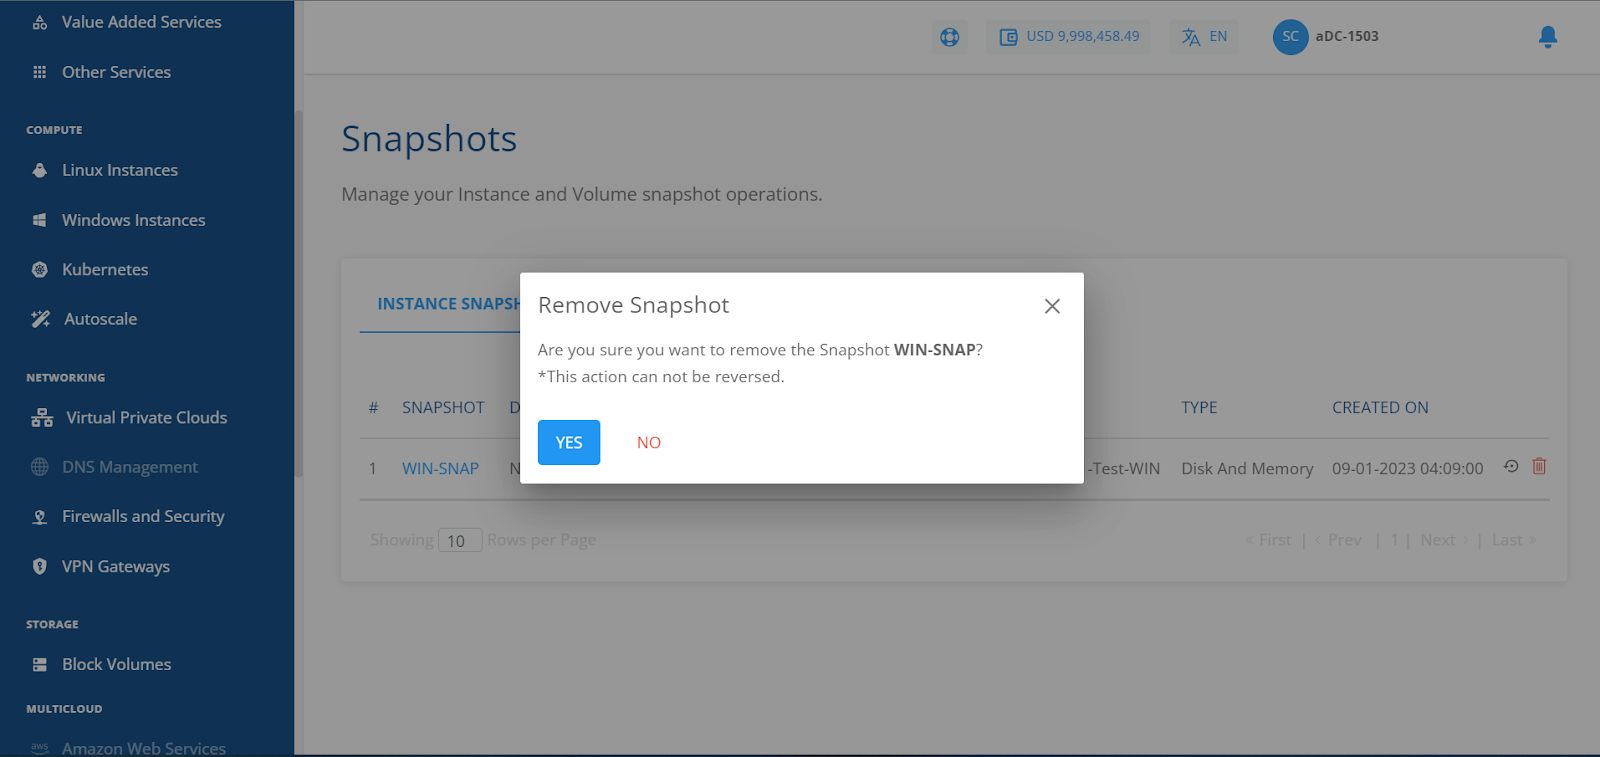Open VPN Gateways
Image resolution: width=1600 pixels, height=757 pixels.
116,566
